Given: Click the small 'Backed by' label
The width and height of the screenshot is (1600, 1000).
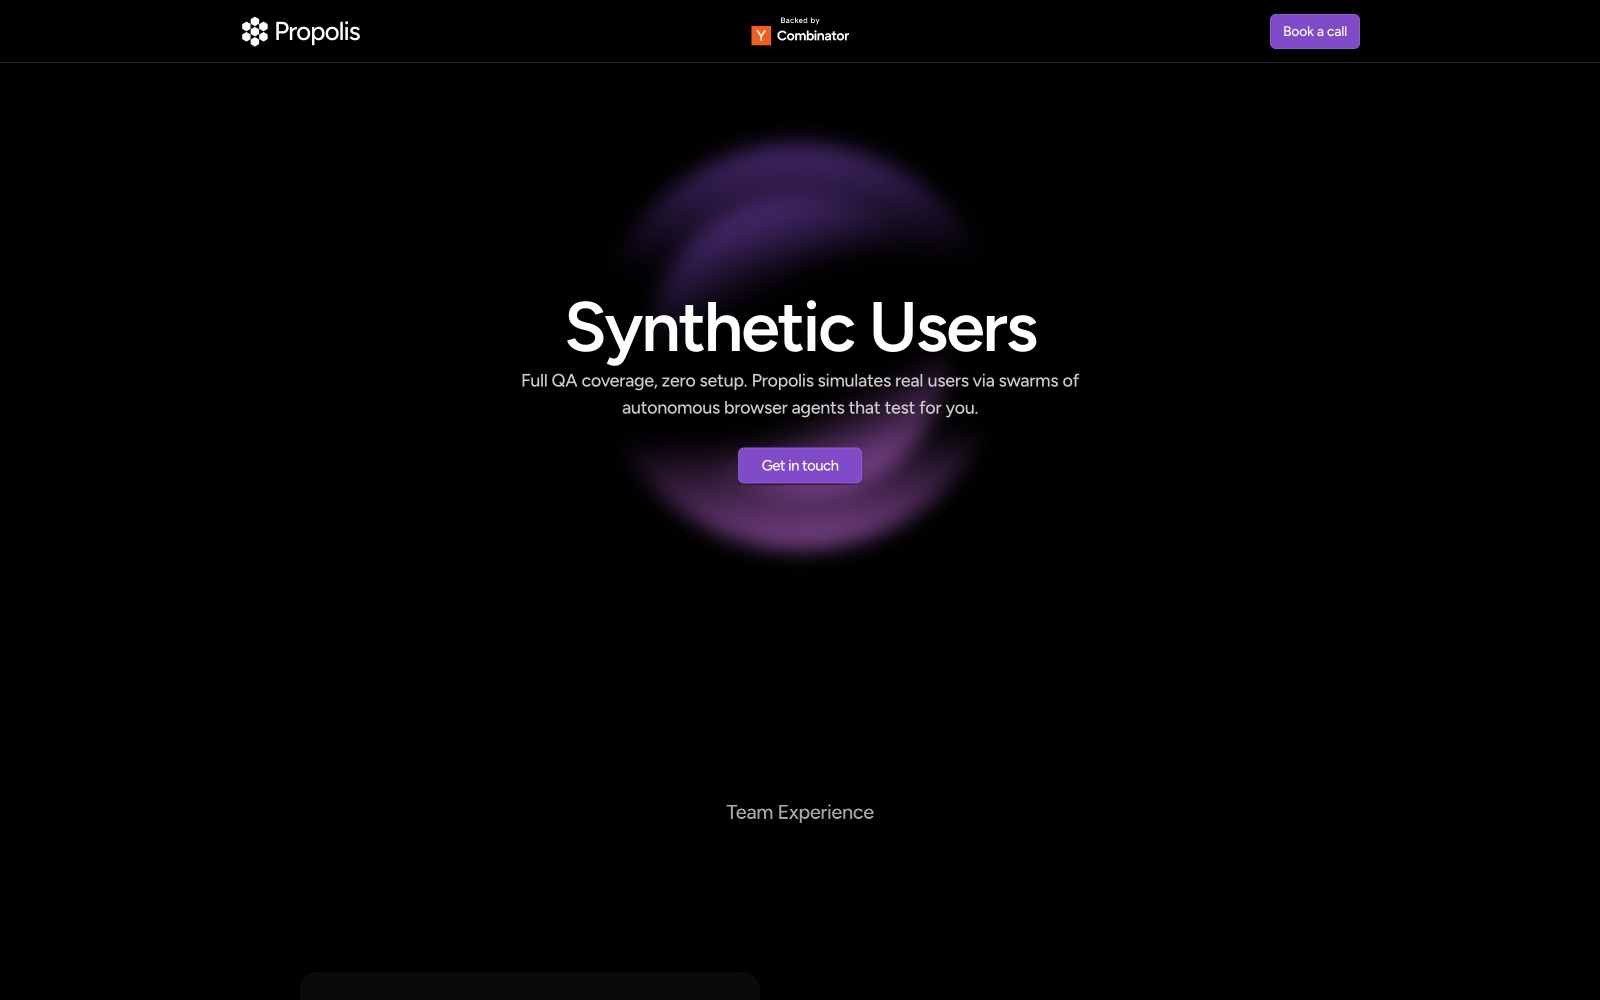Looking at the screenshot, I should coord(800,20).
